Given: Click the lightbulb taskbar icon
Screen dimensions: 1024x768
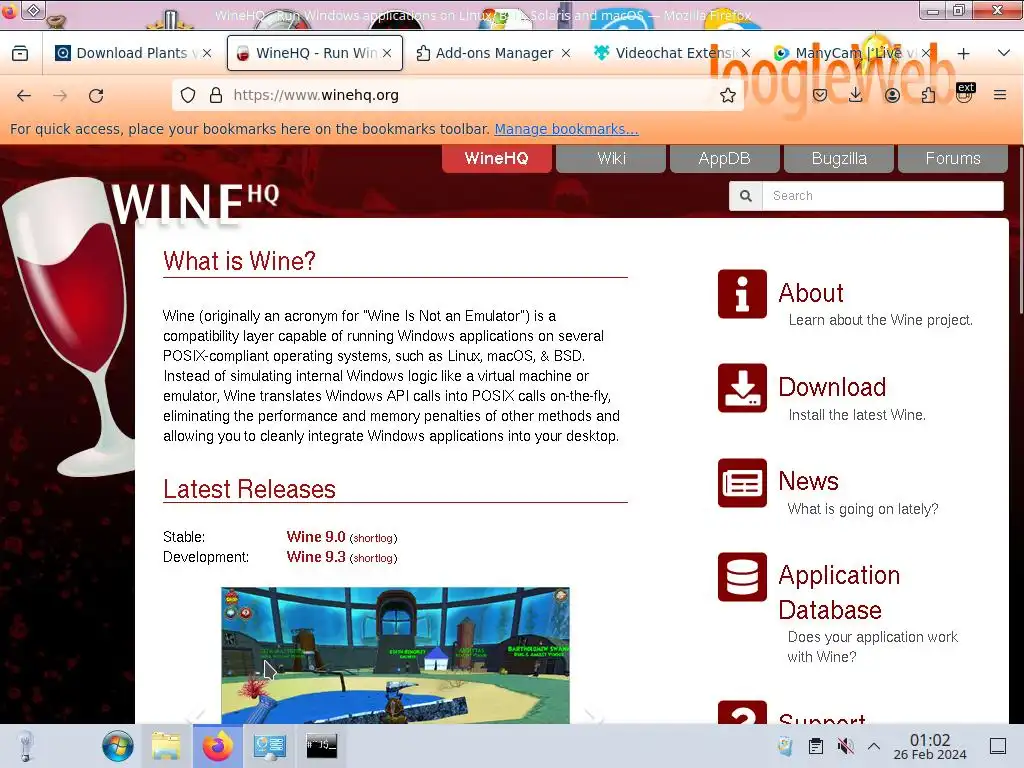Looking at the screenshot, I should coord(25,746).
